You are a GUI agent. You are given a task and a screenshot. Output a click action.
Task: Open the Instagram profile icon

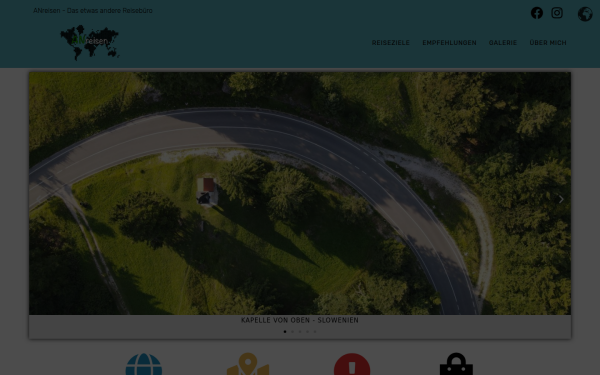tap(557, 13)
